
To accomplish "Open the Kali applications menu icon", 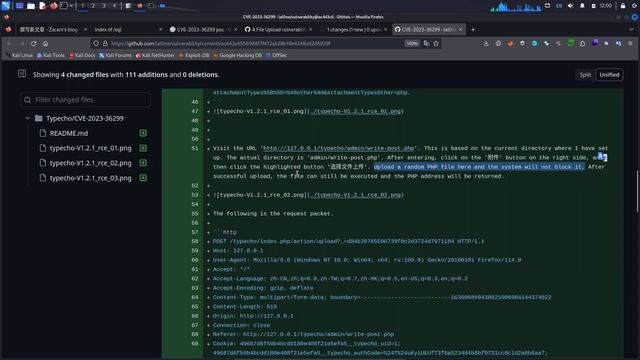I will click(5, 6).
